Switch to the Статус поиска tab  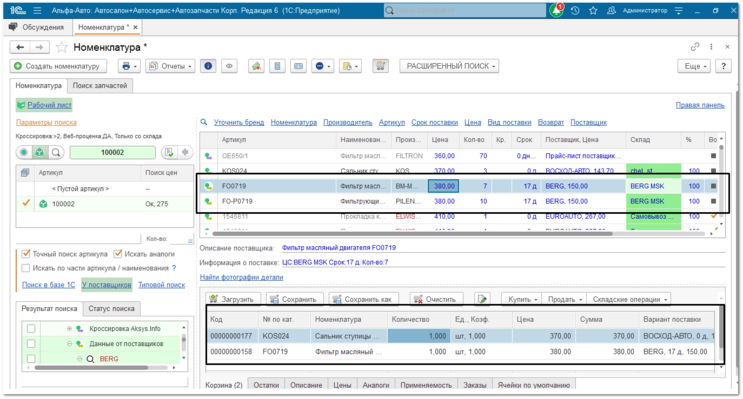click(x=111, y=308)
